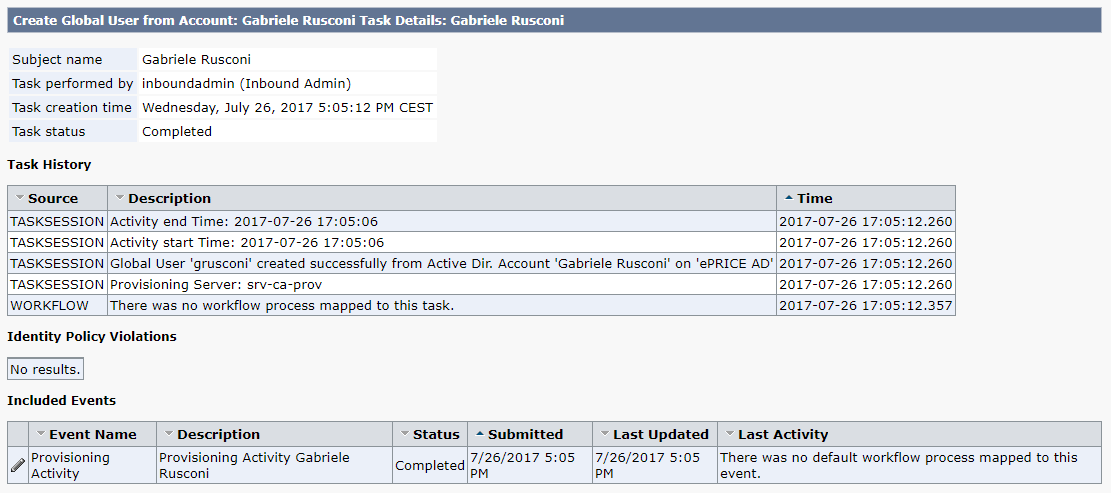
Task: Click the pencil icon beside Provisioning Activity
Action: pos(18,465)
